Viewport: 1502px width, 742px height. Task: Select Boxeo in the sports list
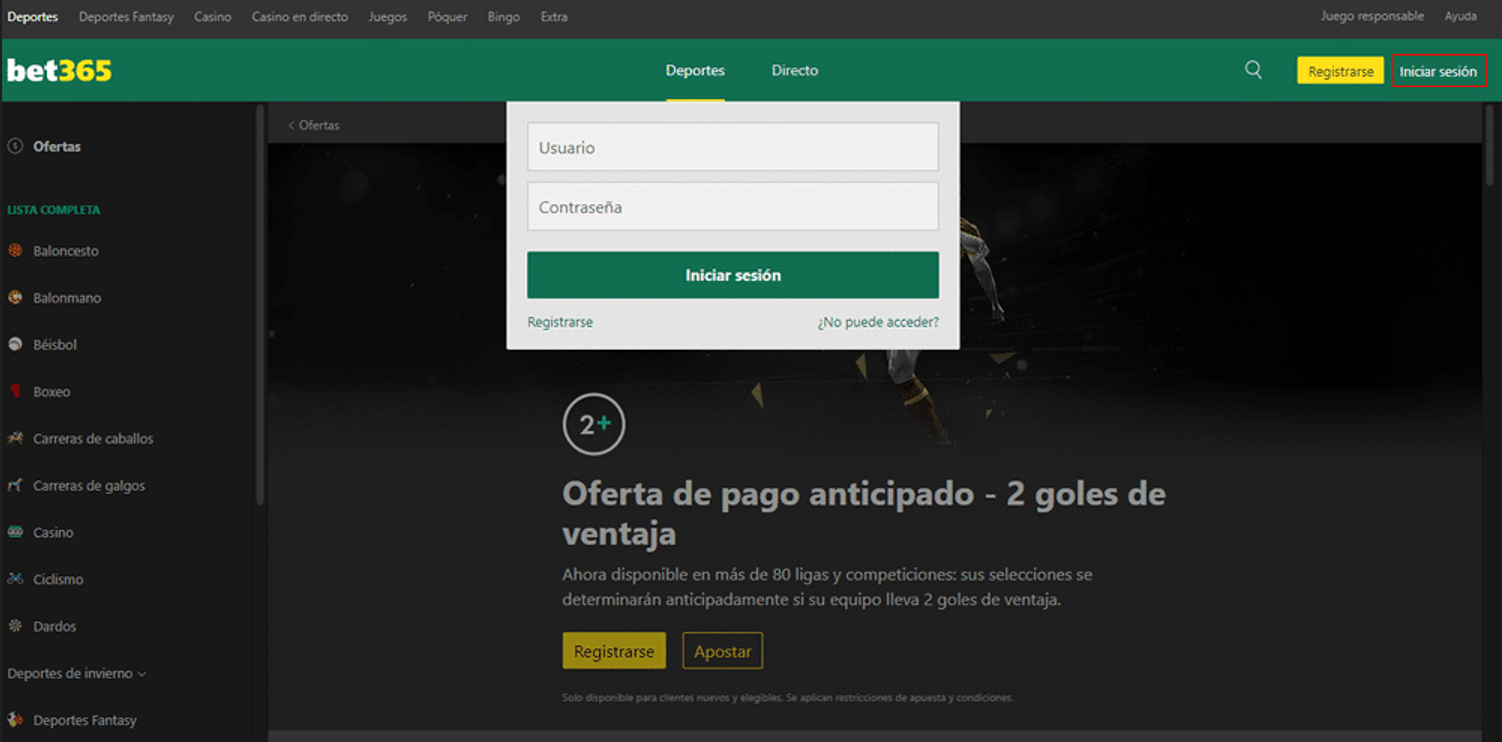click(x=52, y=392)
